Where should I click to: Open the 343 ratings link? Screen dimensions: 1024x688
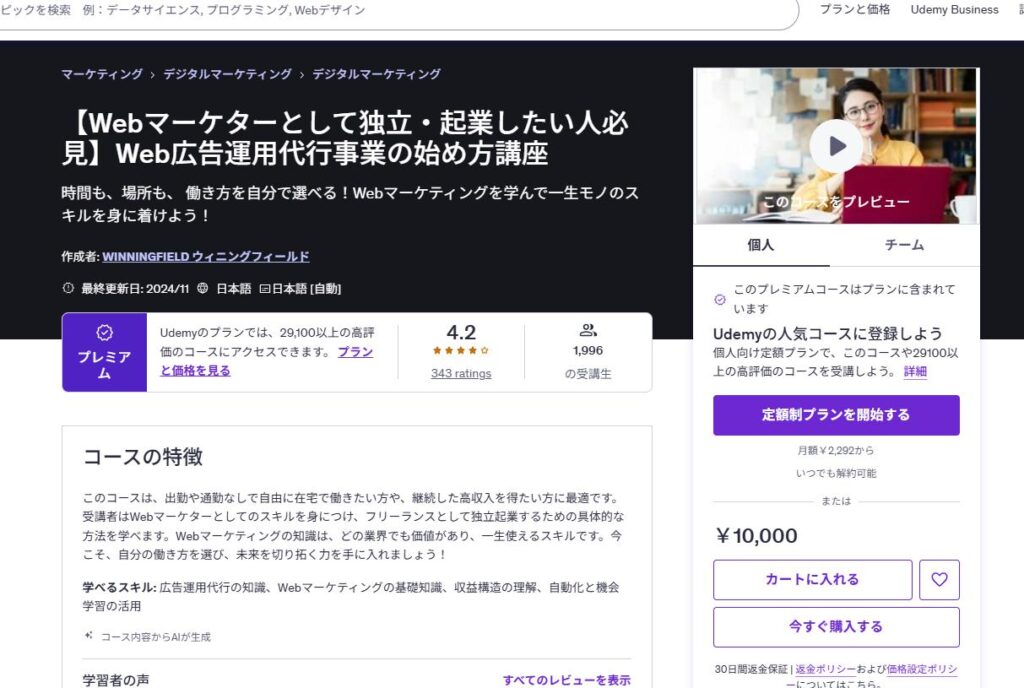461,373
